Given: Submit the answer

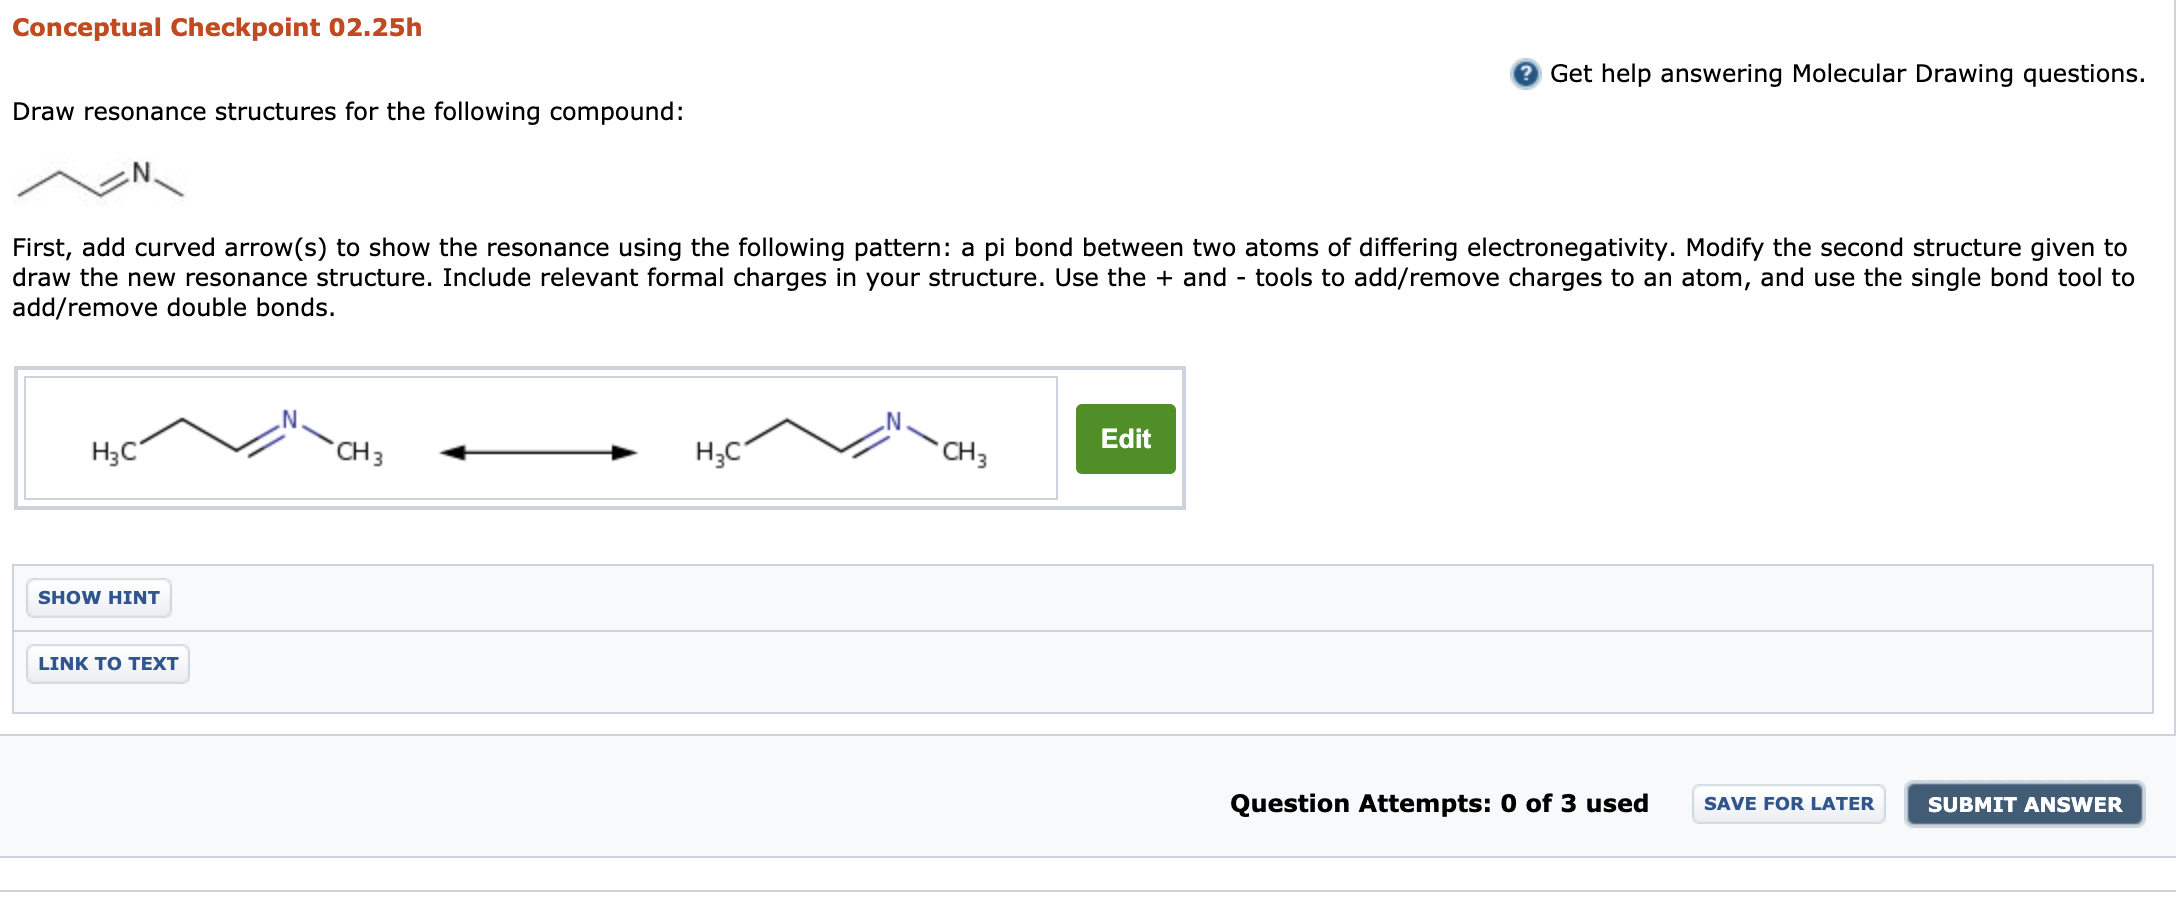Looking at the screenshot, I should tap(2024, 804).
